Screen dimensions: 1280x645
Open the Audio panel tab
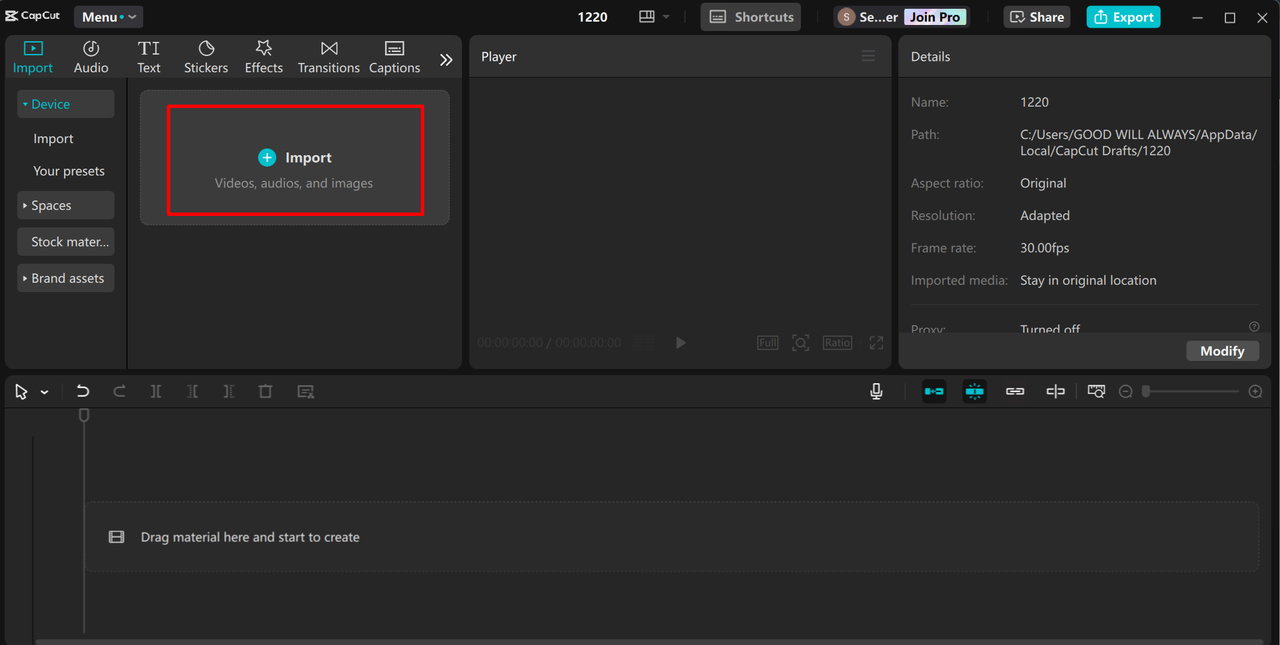(91, 57)
